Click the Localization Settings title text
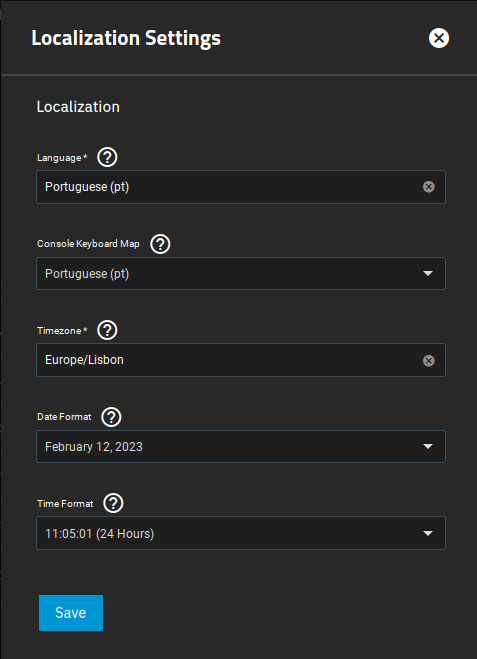The height and width of the screenshot is (659, 477). tap(126, 38)
